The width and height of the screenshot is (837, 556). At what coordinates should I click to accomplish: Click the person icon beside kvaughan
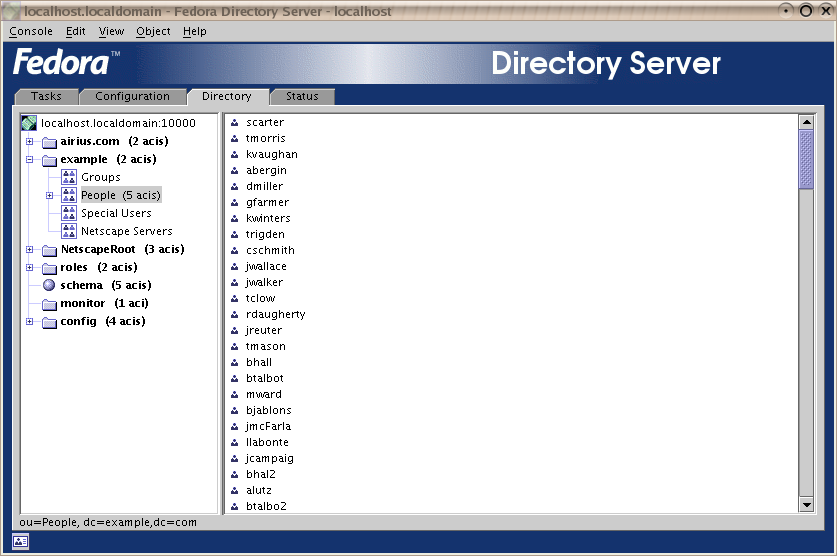(234, 155)
